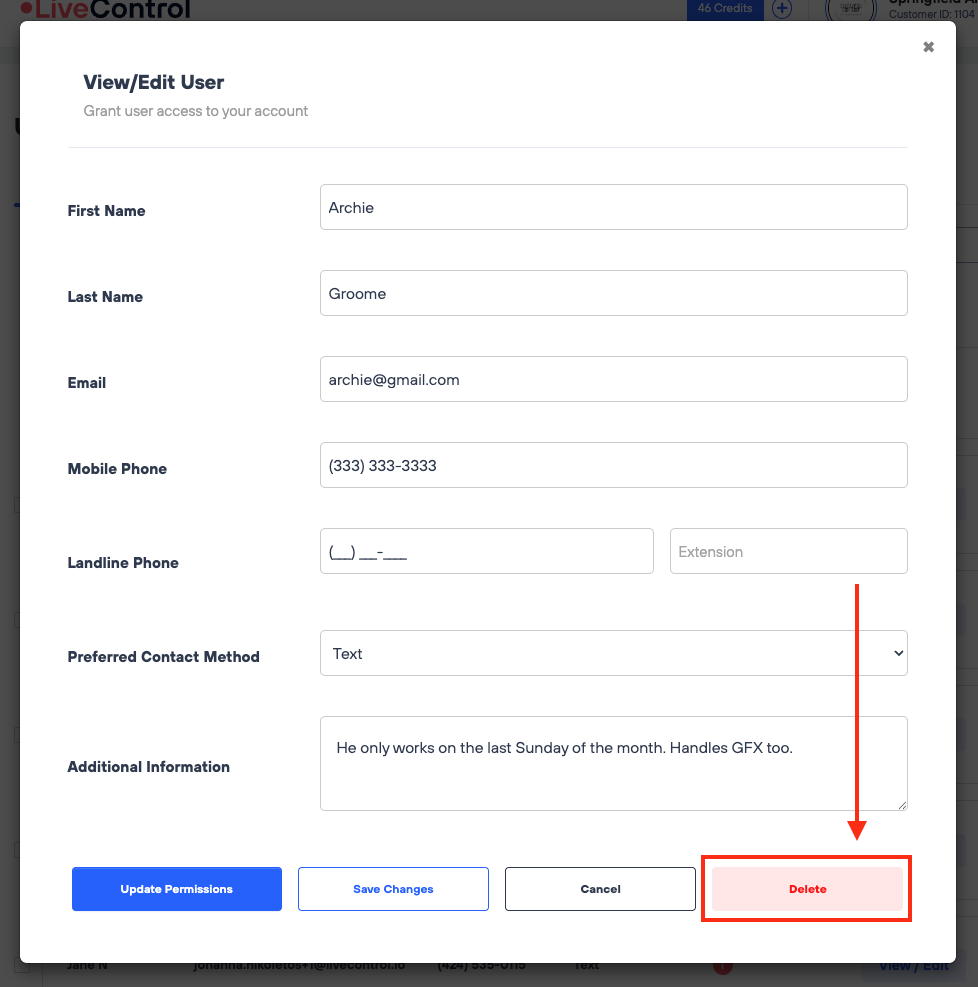This screenshot has height=987, width=978.
Task: Click the Last Name field
Action: [x=613, y=293]
